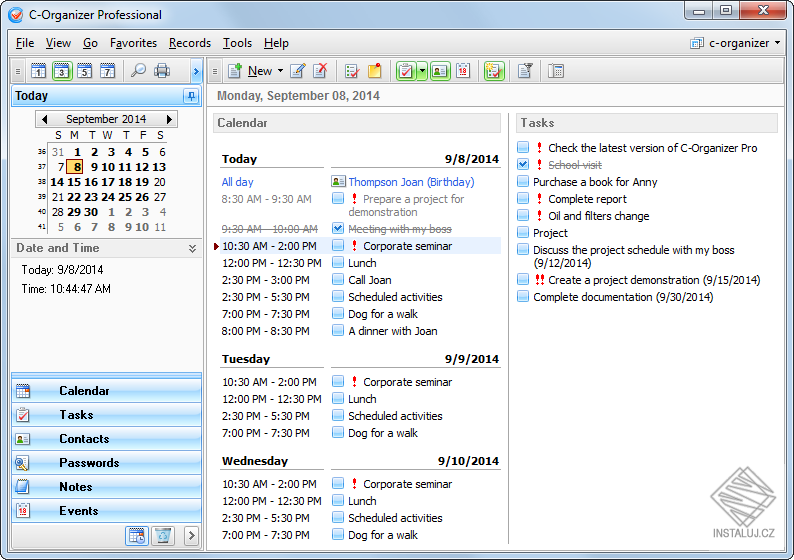The height and width of the screenshot is (560, 794).
Task: Click the Tuesday day header
Action: [246, 359]
